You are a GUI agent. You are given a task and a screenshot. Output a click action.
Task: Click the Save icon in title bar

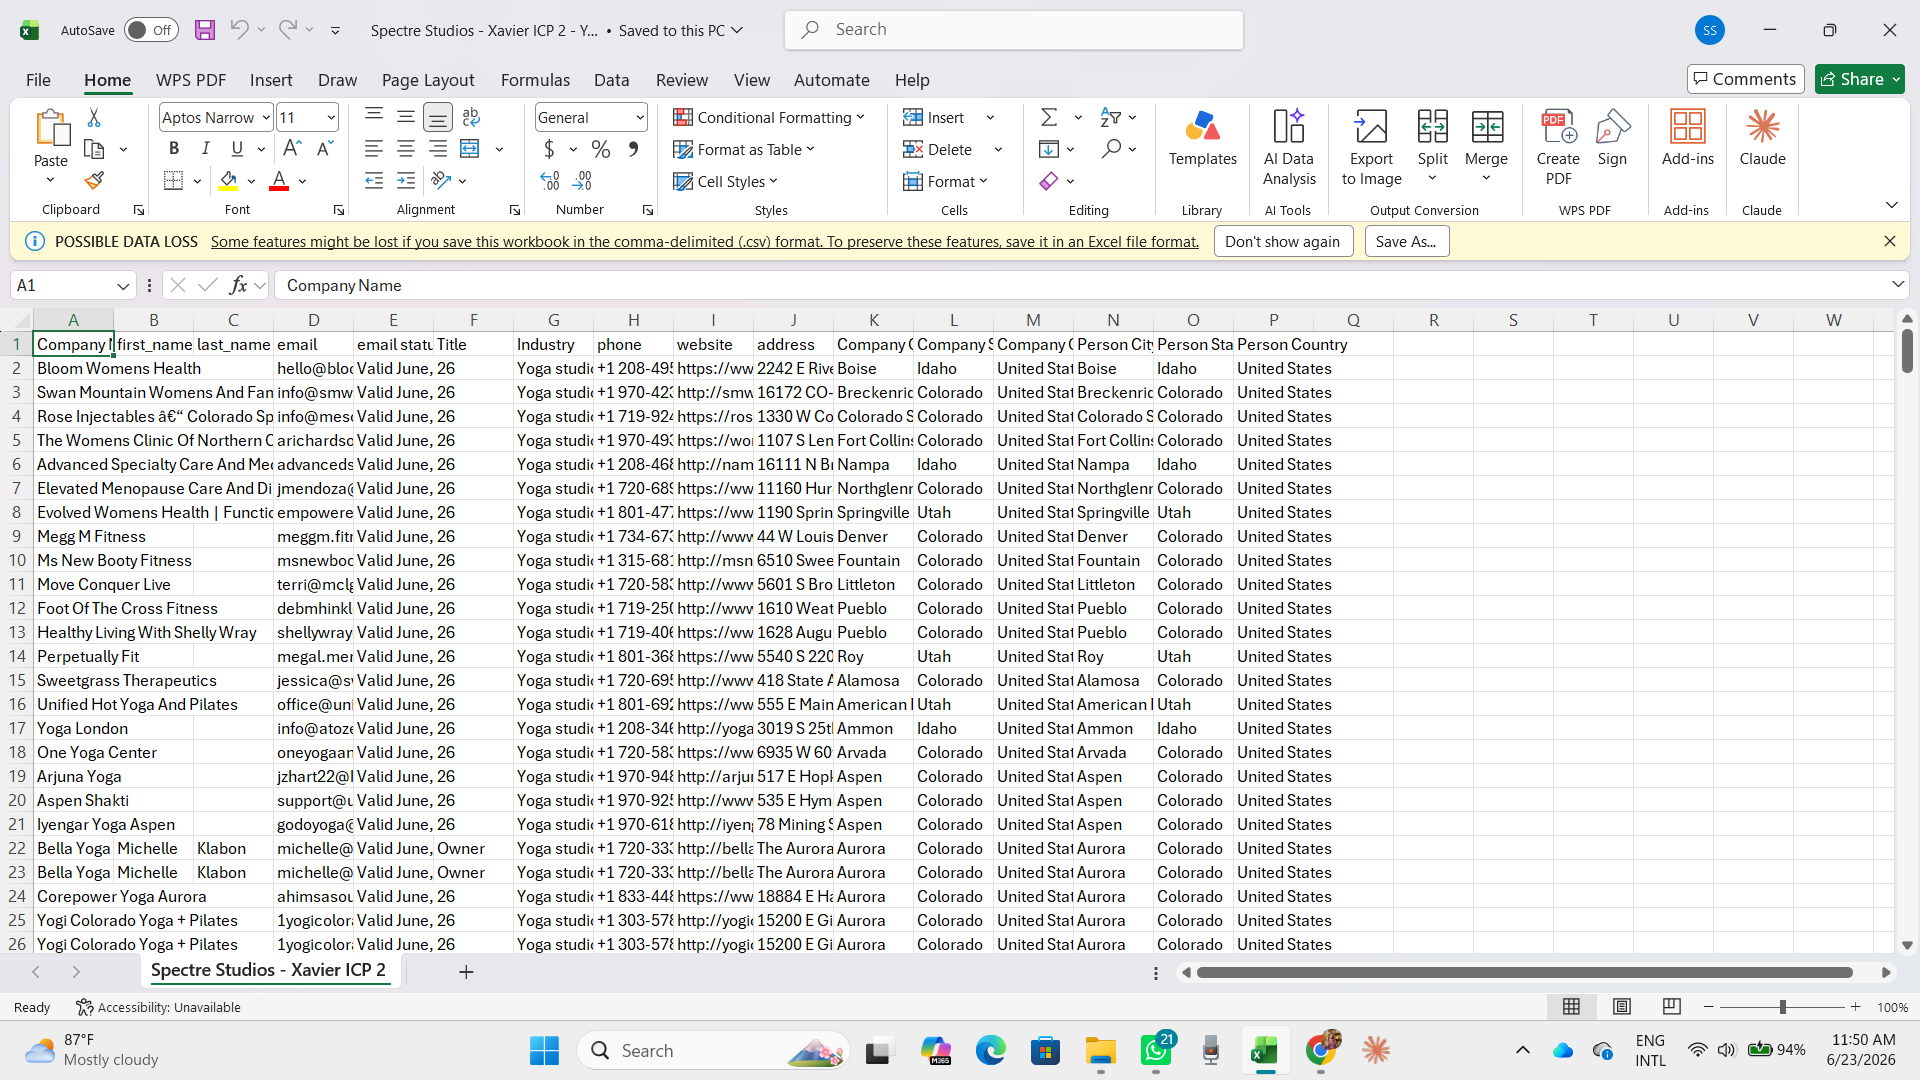pyautogui.click(x=205, y=30)
